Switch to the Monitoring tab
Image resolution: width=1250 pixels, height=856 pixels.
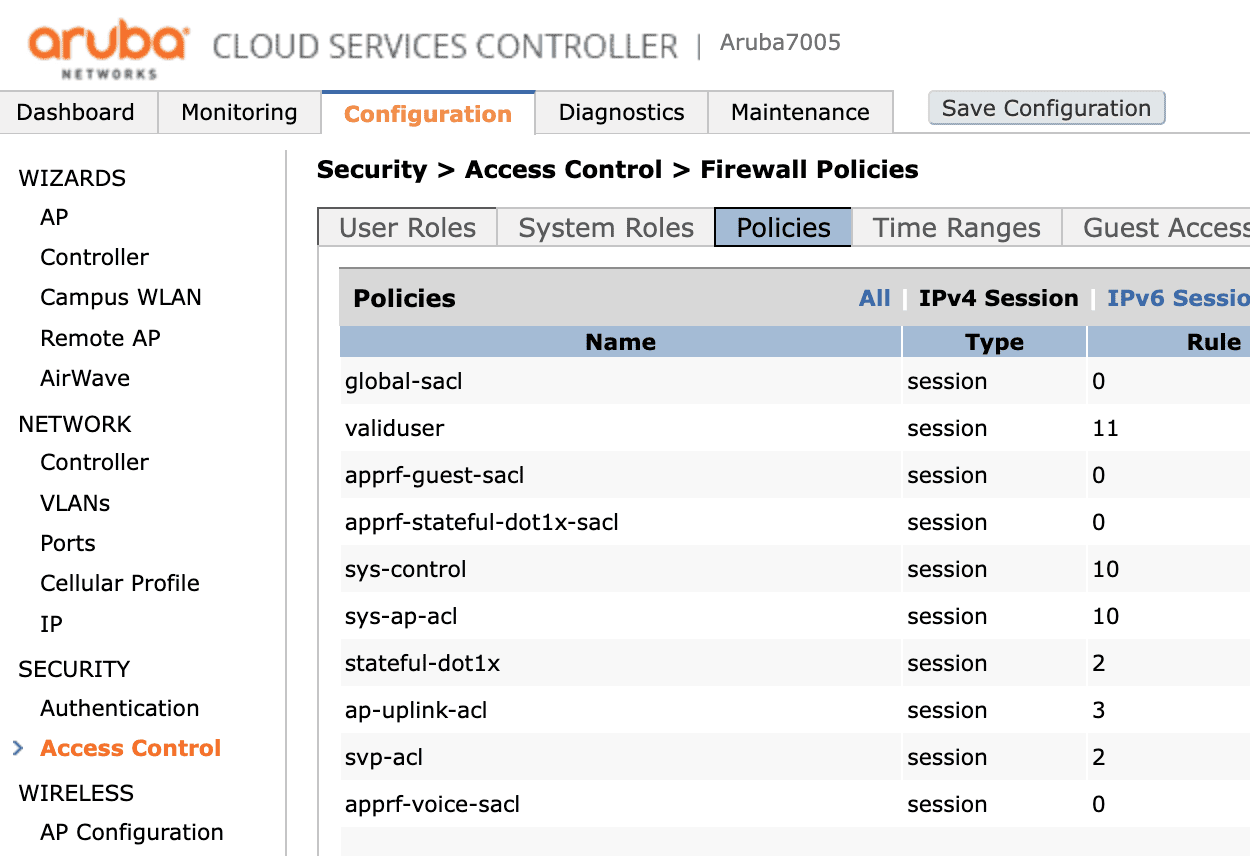coord(240,112)
